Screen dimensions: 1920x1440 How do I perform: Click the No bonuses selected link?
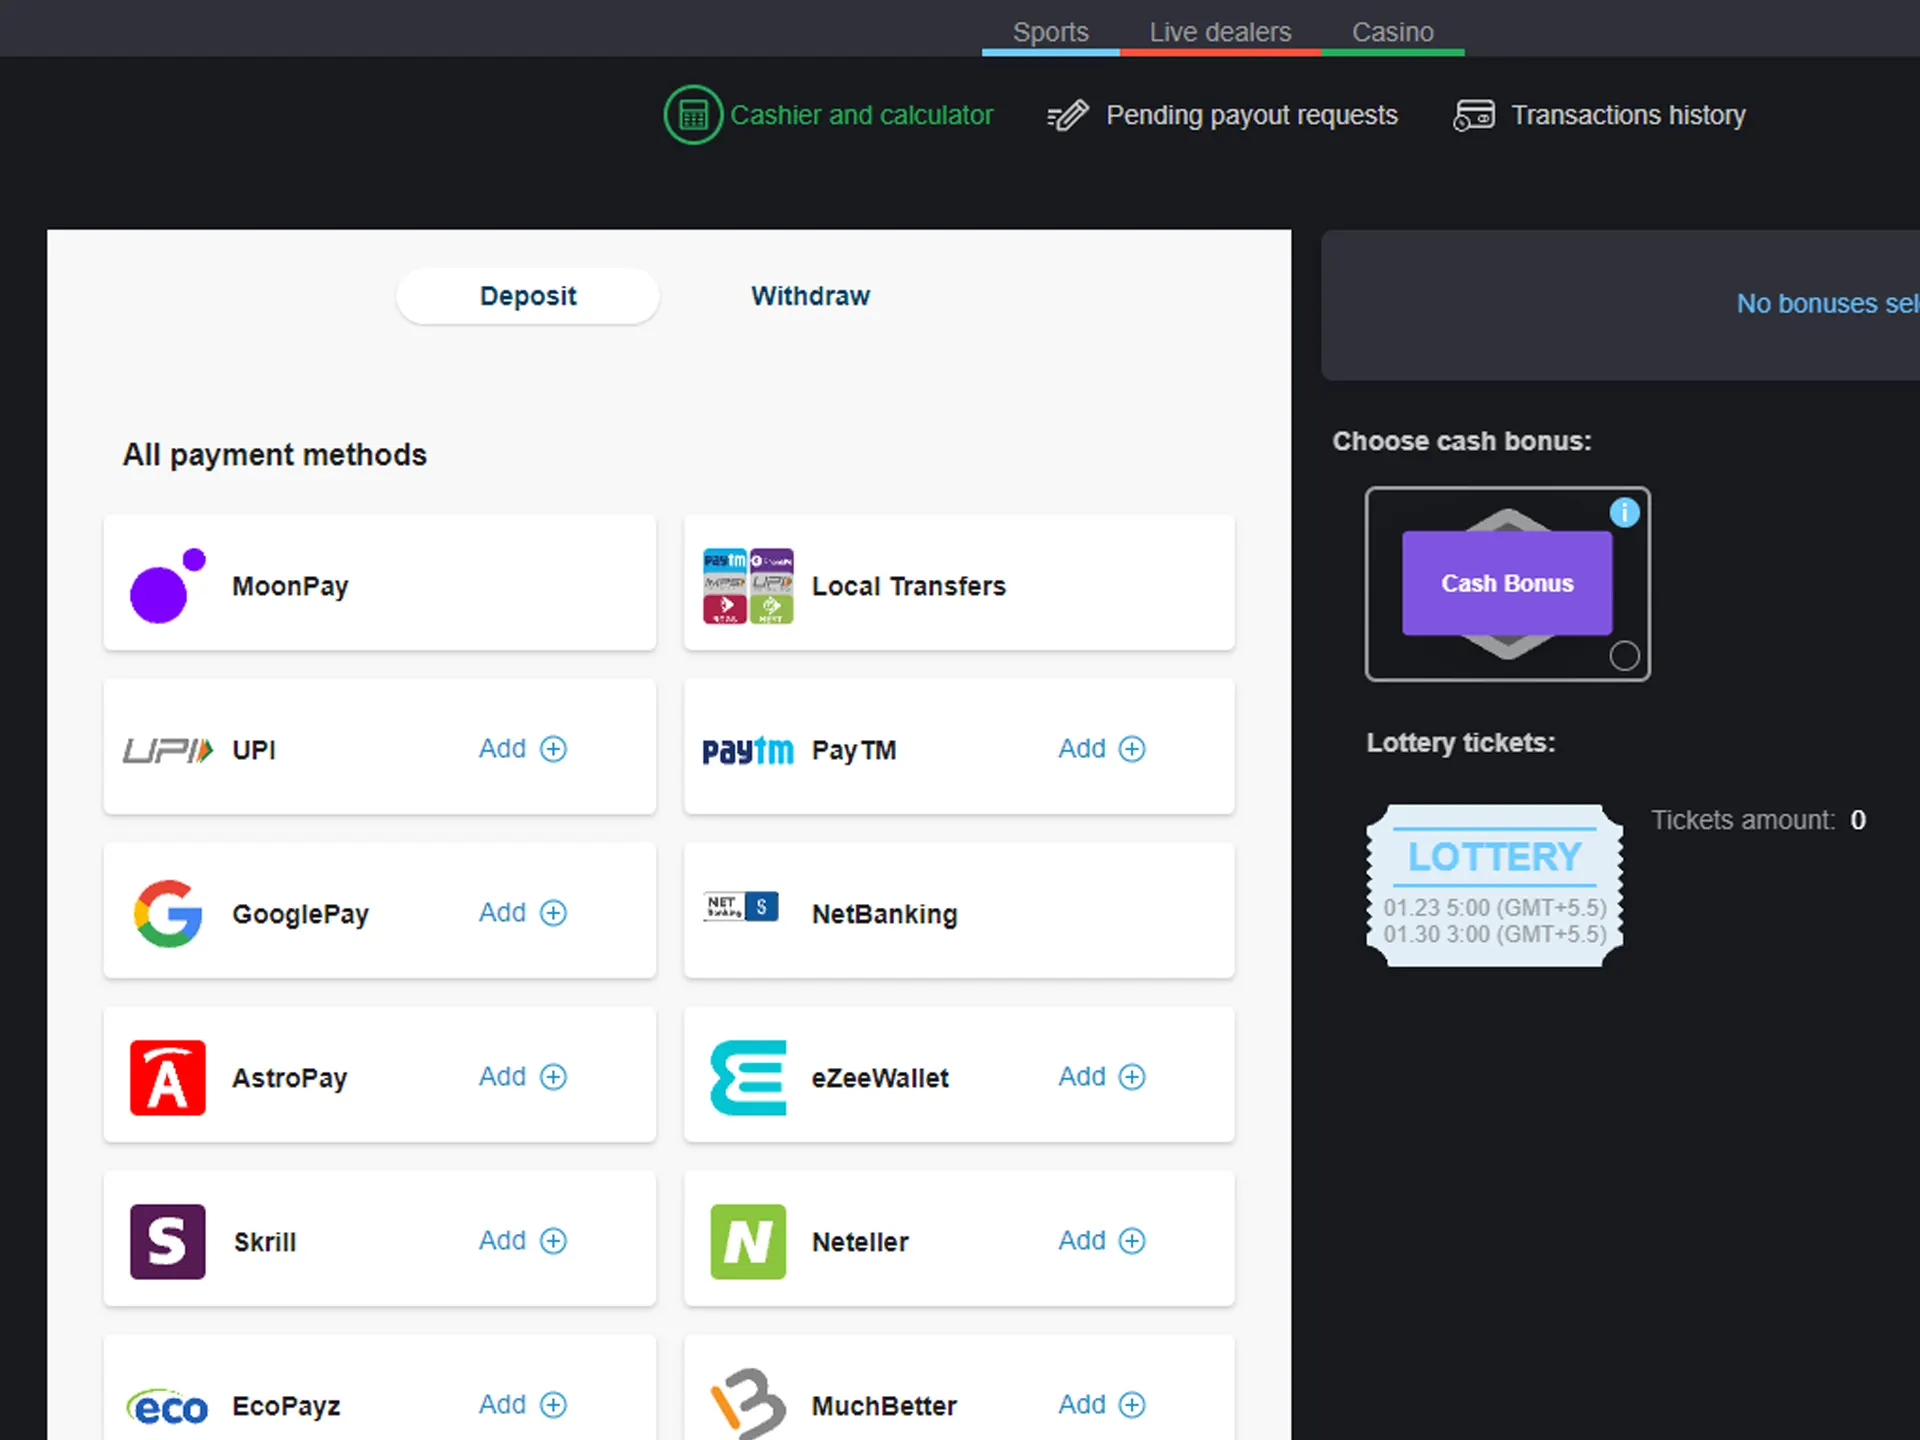point(1828,304)
